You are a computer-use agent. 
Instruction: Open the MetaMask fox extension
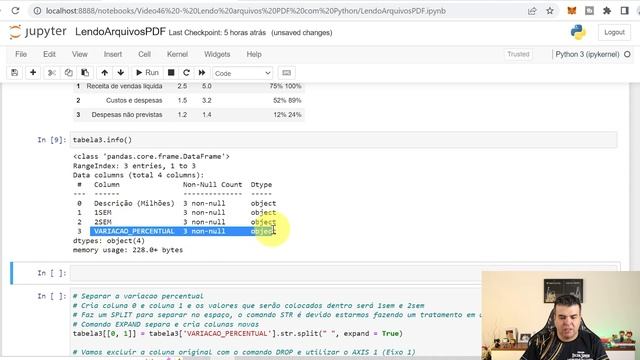(x=572, y=11)
